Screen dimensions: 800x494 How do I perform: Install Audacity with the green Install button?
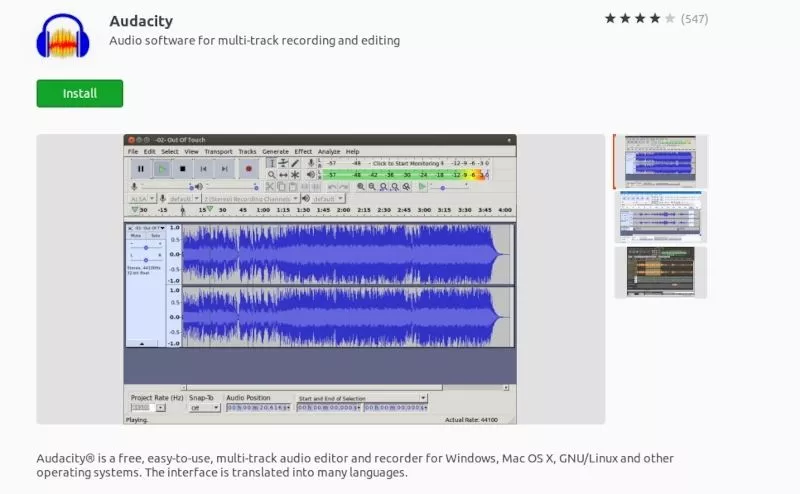point(80,93)
